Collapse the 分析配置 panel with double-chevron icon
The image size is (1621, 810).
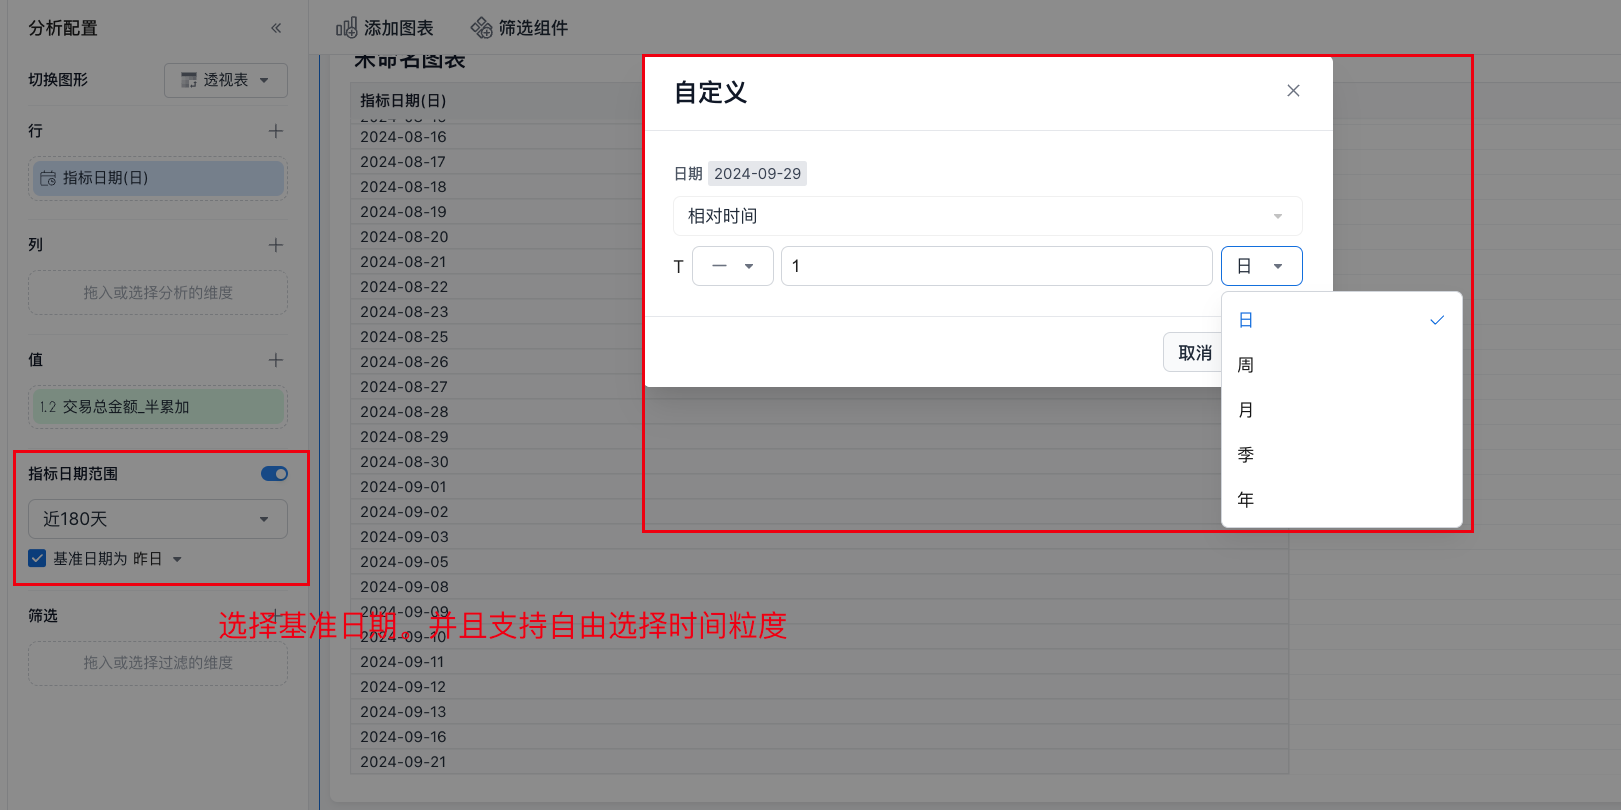tap(276, 28)
